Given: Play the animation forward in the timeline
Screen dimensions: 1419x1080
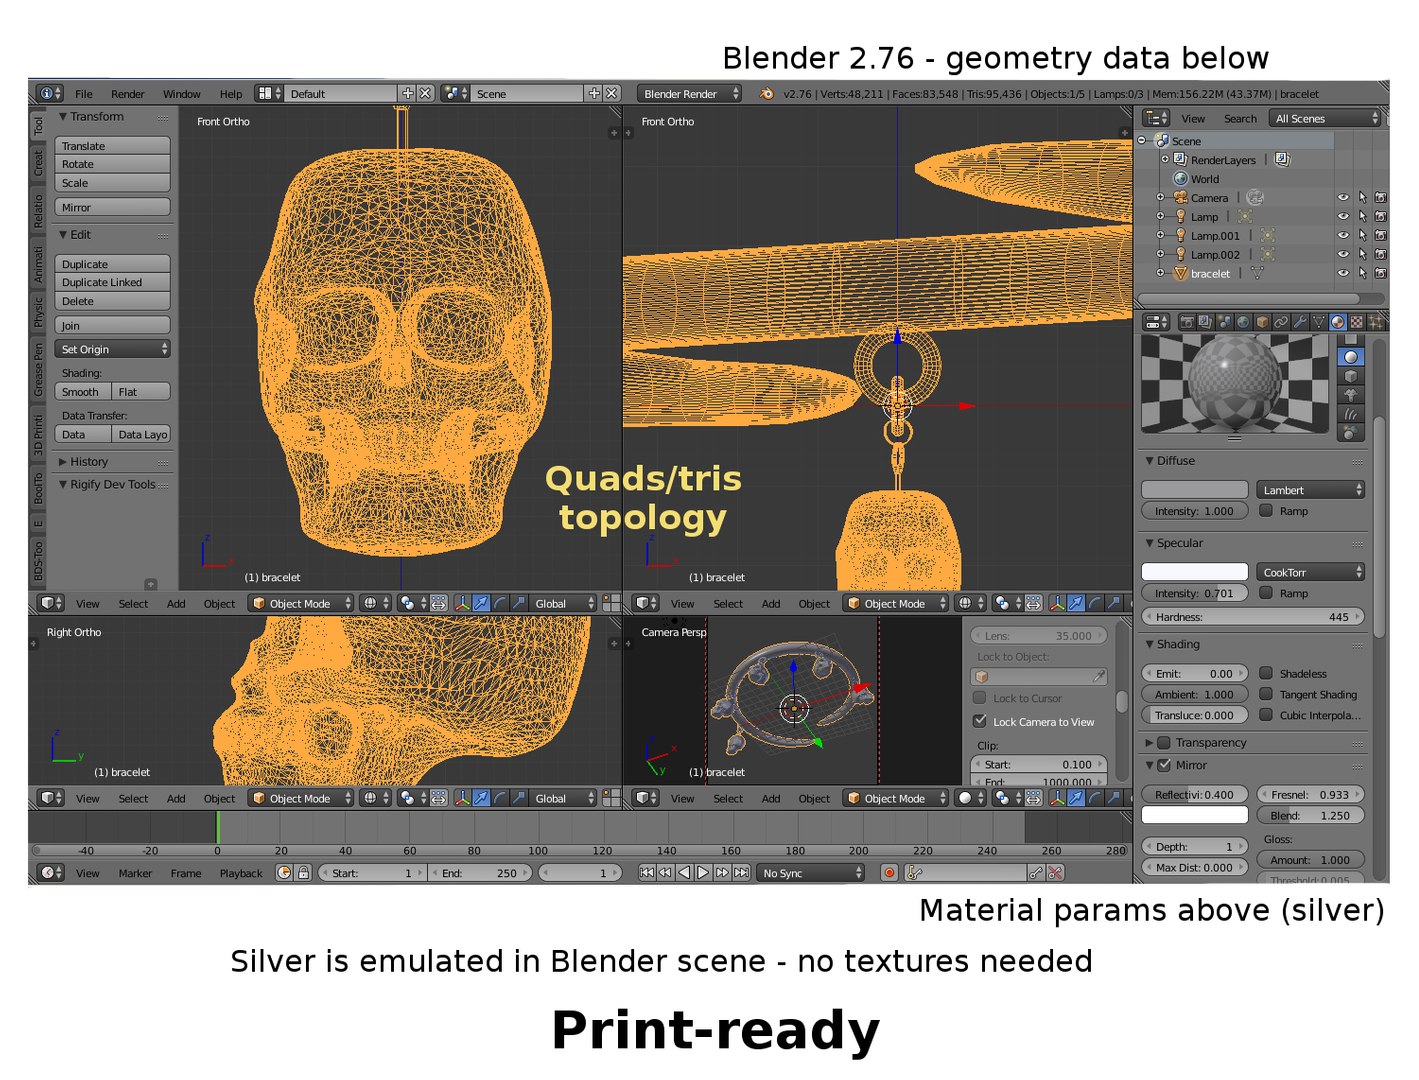Looking at the screenshot, I should click(703, 873).
